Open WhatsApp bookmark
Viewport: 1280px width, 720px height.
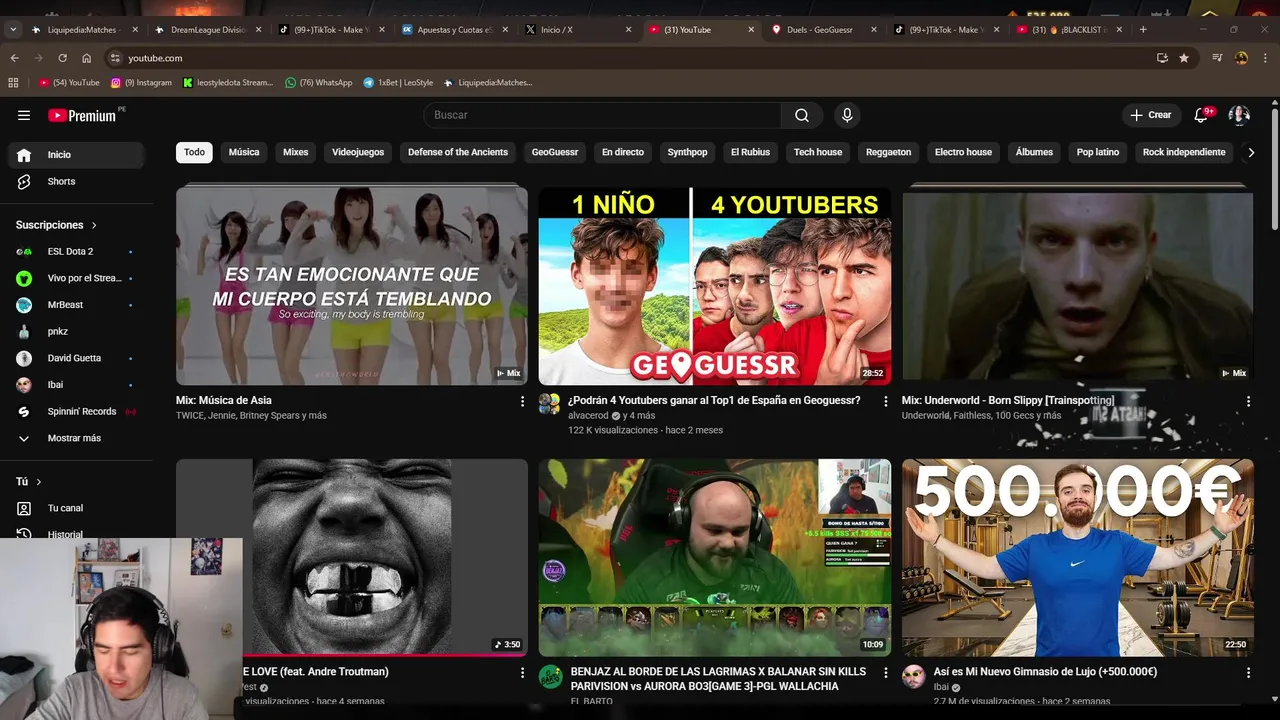pyautogui.click(x=319, y=83)
